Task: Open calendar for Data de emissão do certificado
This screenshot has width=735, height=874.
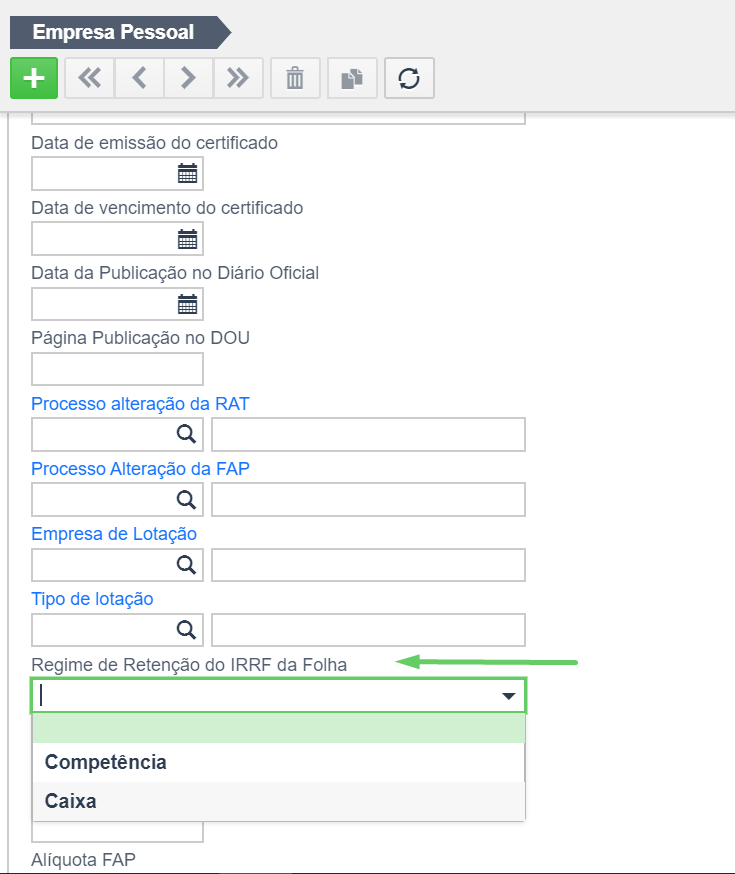Action: coord(187,174)
